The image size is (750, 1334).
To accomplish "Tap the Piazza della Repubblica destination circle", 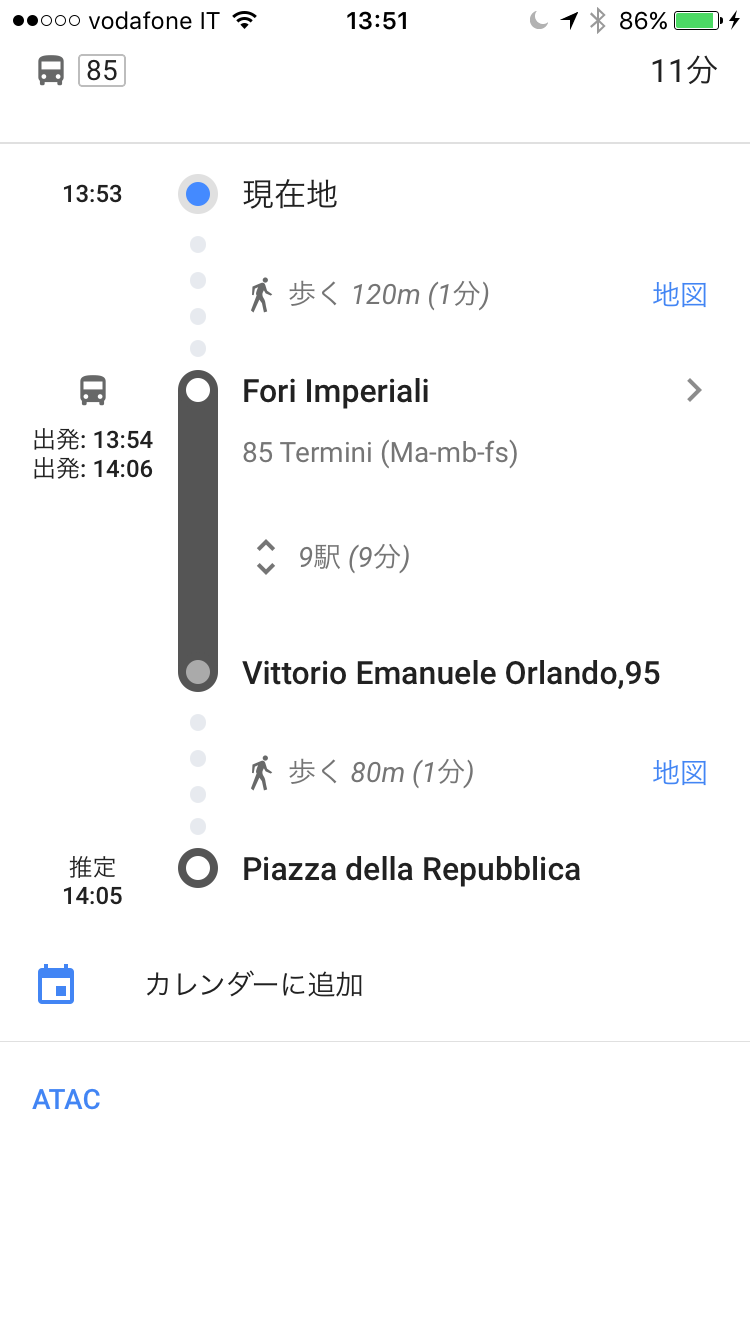I will (198, 868).
